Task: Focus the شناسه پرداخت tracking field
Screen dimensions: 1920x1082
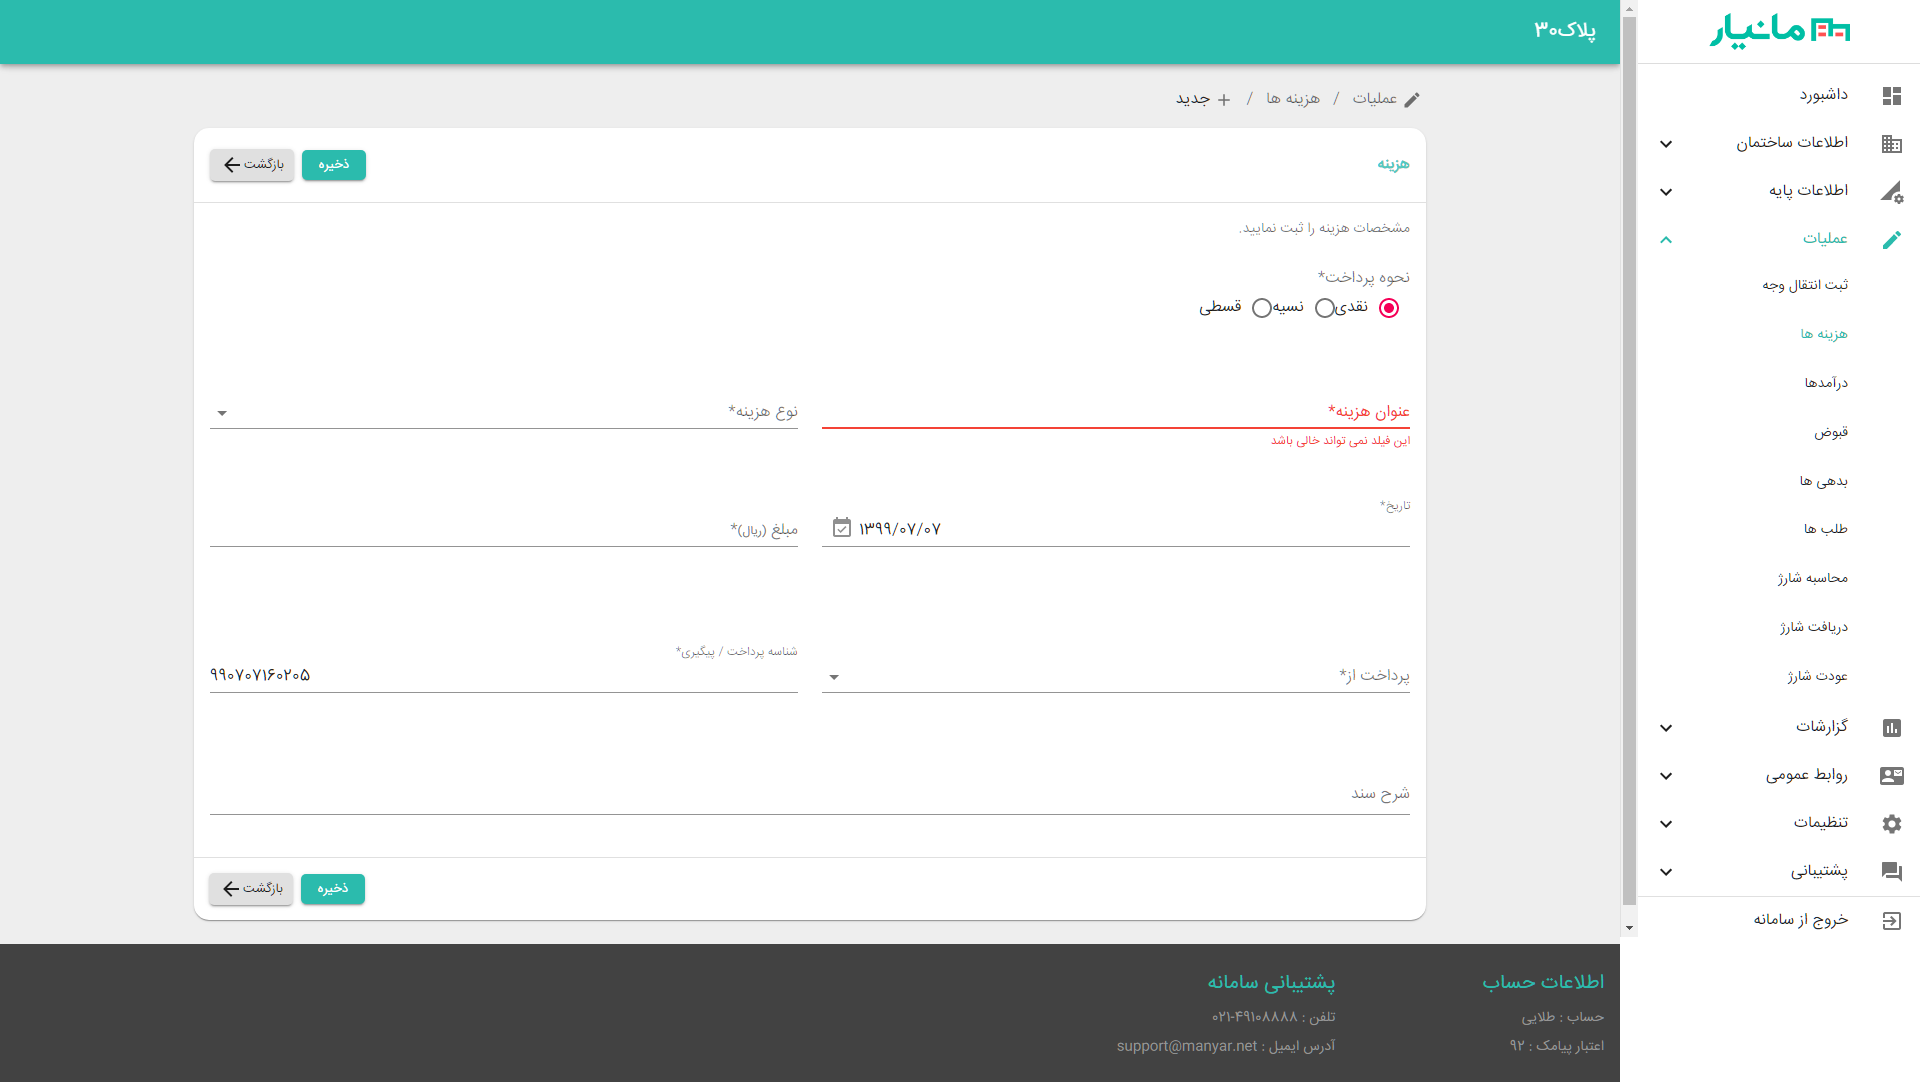Action: coord(504,676)
